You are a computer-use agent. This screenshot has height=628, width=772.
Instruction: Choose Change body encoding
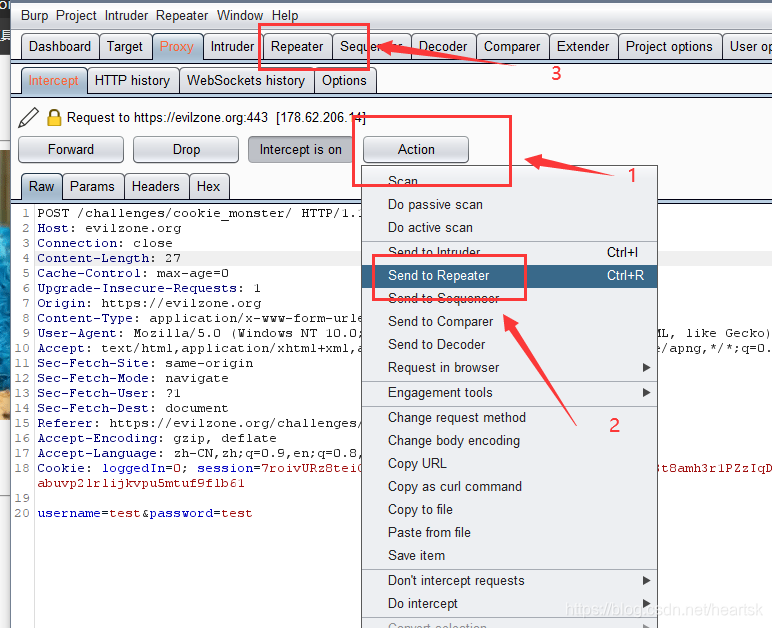pos(510,441)
